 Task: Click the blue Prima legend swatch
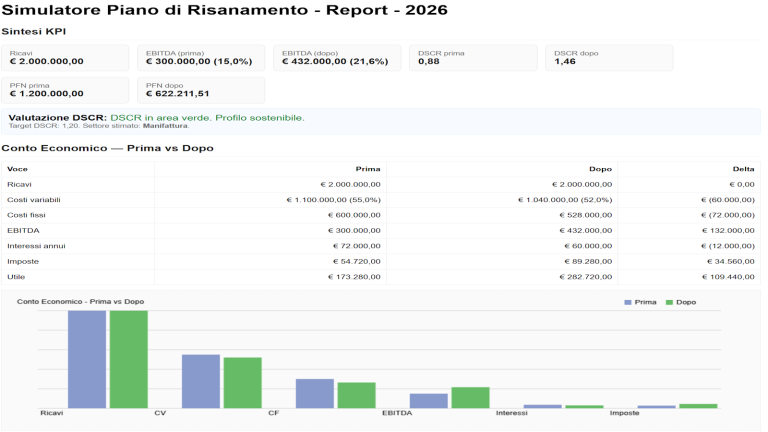pos(628,301)
